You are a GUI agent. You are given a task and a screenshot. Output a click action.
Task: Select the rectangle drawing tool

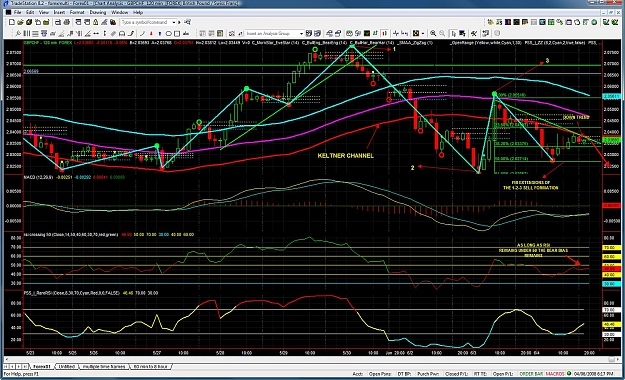177,33
